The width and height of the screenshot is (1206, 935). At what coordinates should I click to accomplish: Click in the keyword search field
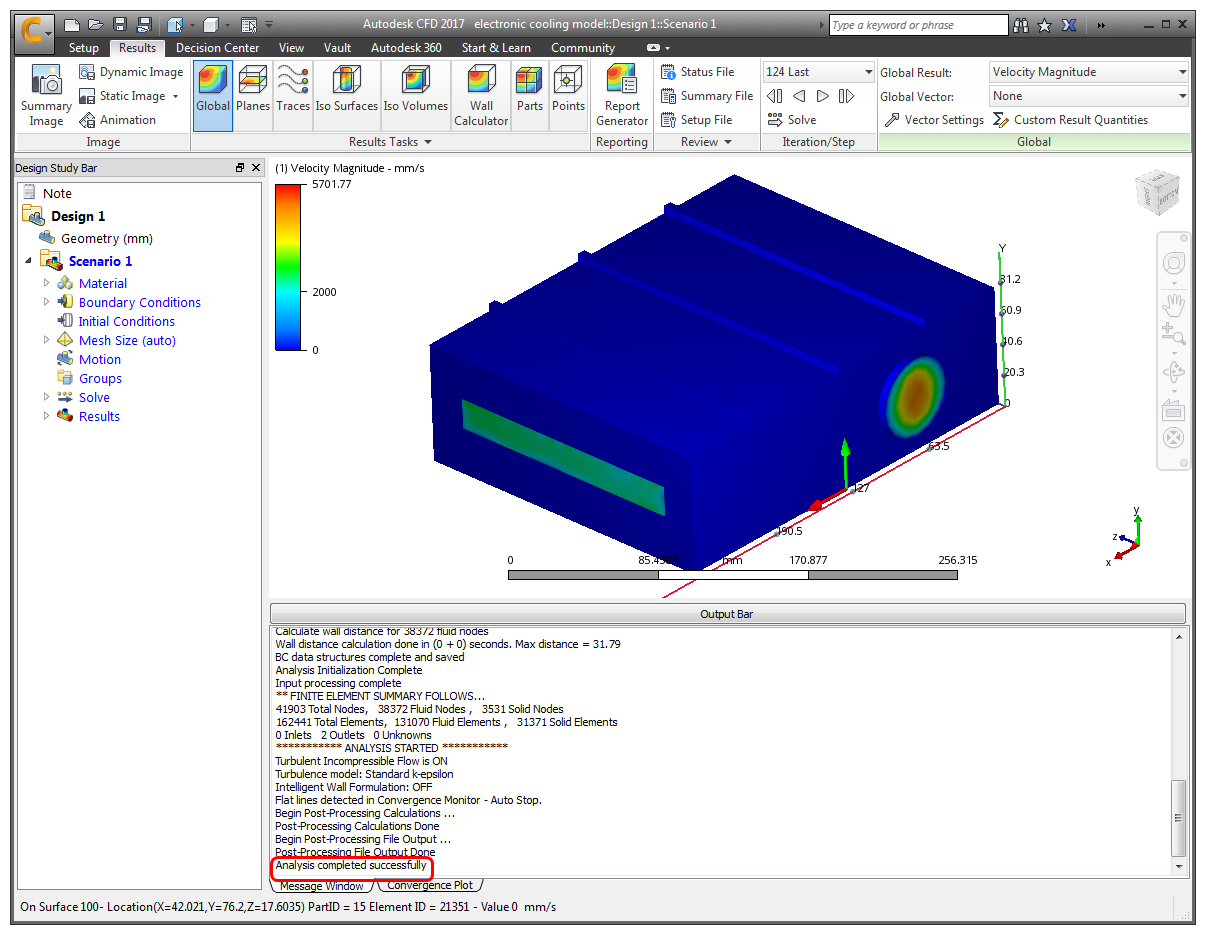click(x=919, y=25)
